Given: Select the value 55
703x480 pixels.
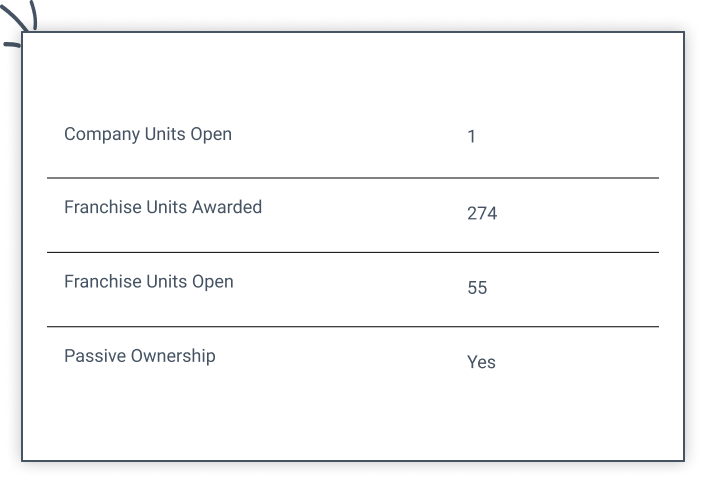Looking at the screenshot, I should coord(477,288).
